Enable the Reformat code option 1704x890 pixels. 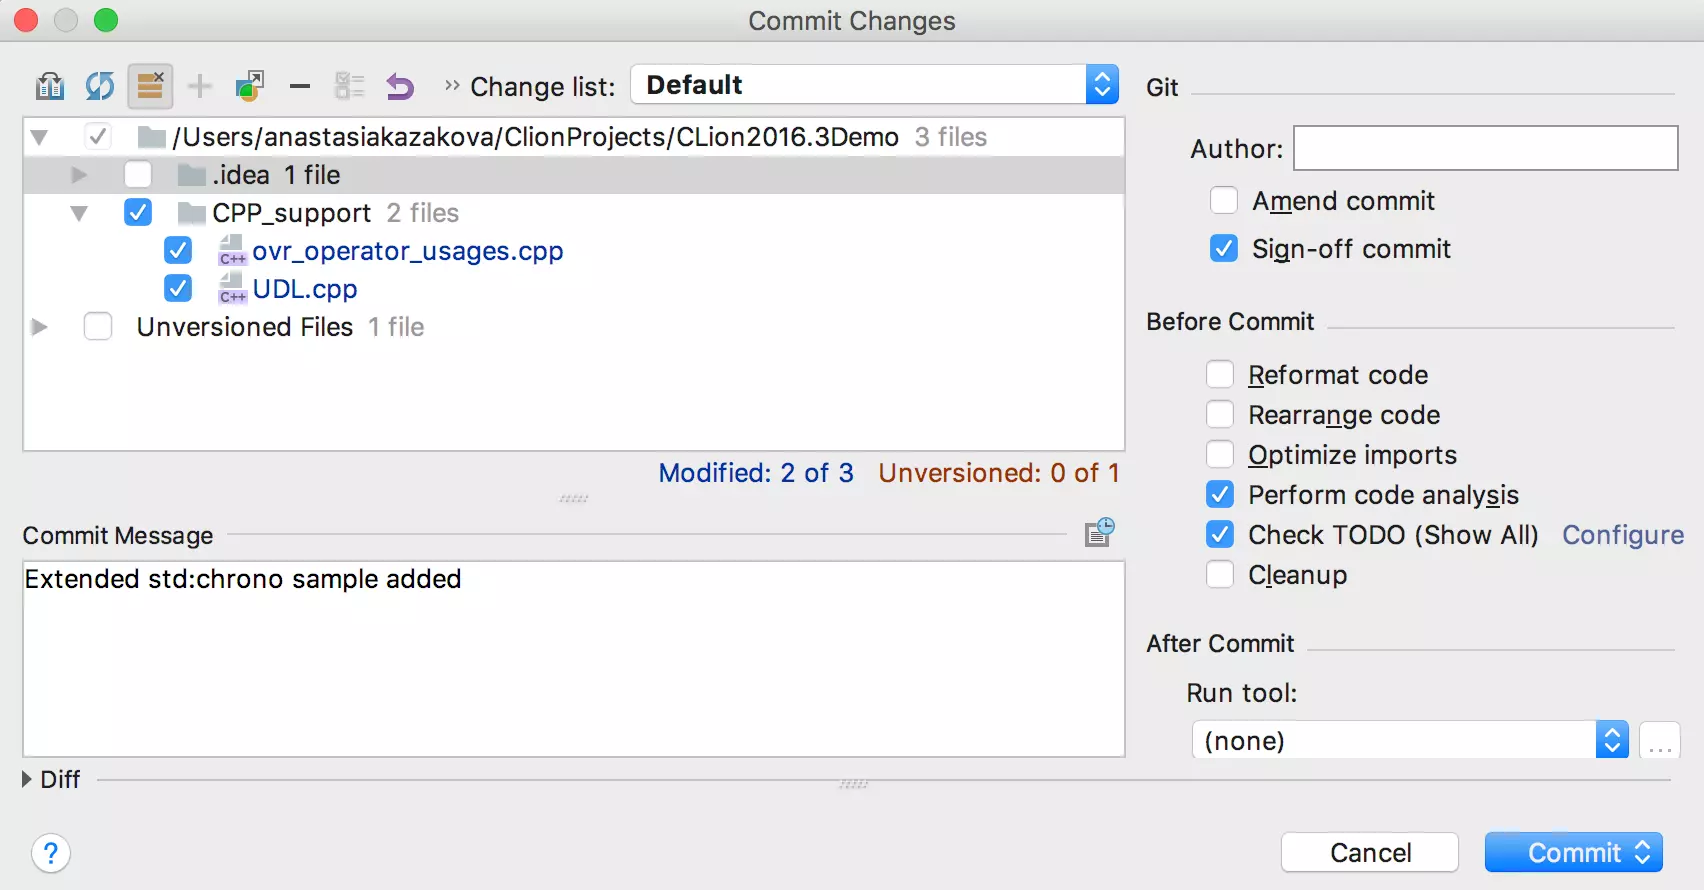click(1219, 375)
